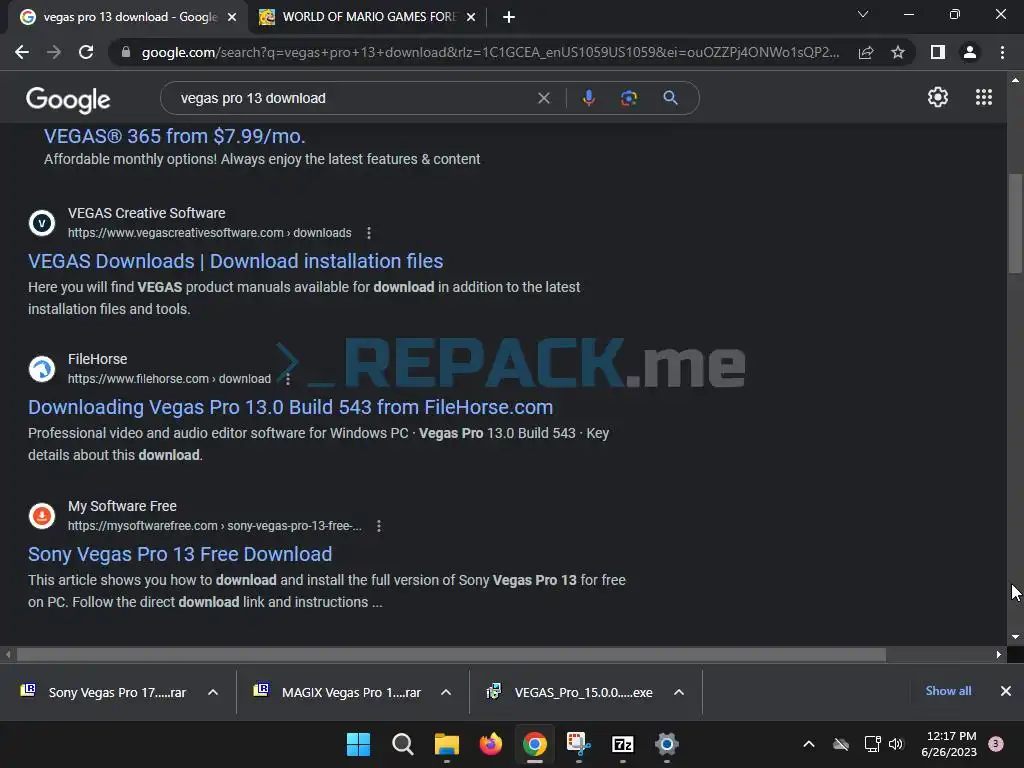
Task: Open more options for FileHorse result
Action: 288,379
